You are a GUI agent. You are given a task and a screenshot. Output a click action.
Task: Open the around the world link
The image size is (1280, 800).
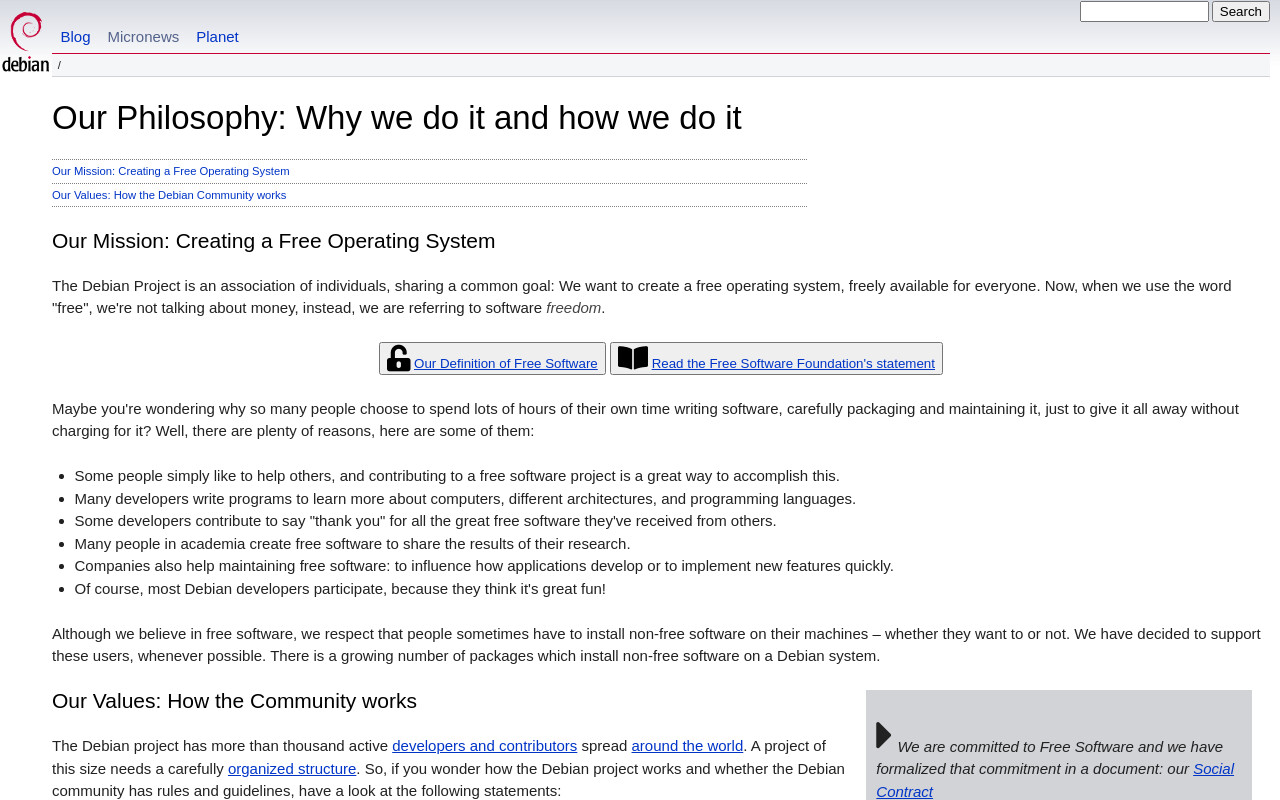687,746
